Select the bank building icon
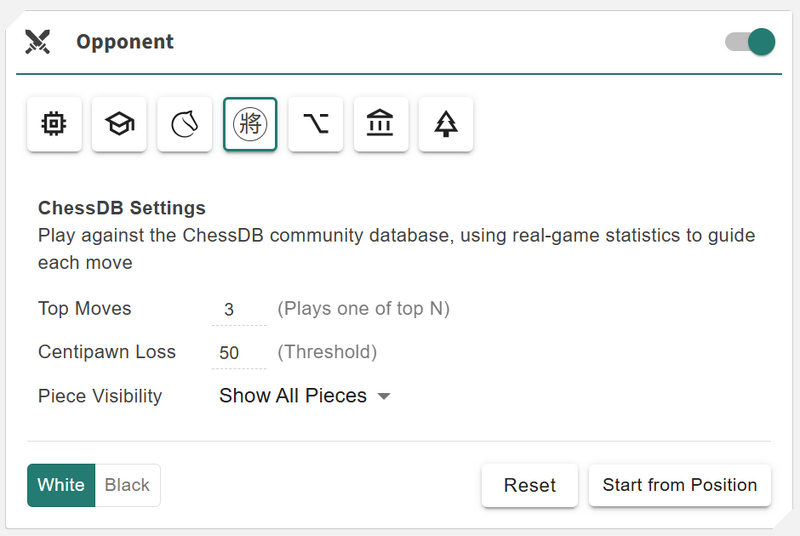The height and width of the screenshot is (536, 800). point(380,124)
